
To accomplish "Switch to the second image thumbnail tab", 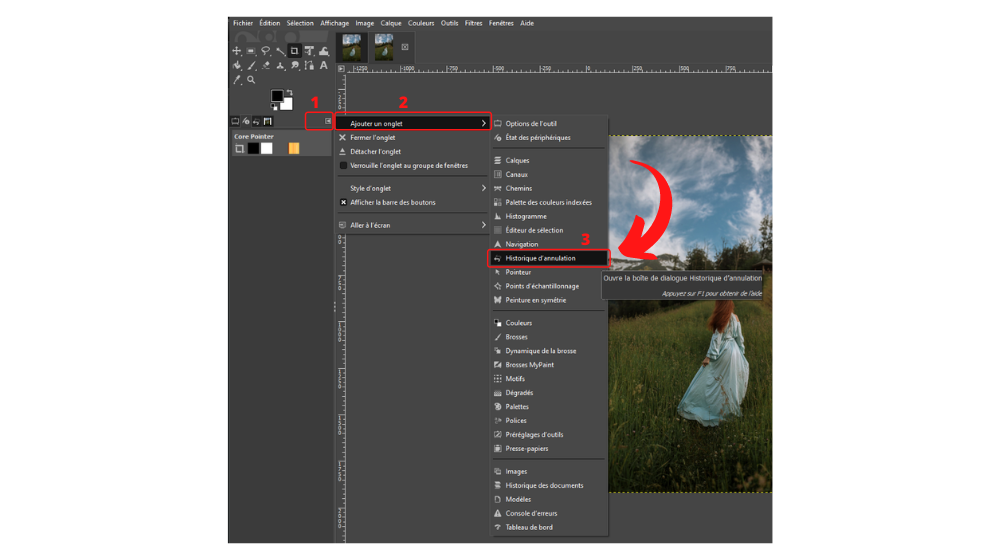I will tap(384, 47).
